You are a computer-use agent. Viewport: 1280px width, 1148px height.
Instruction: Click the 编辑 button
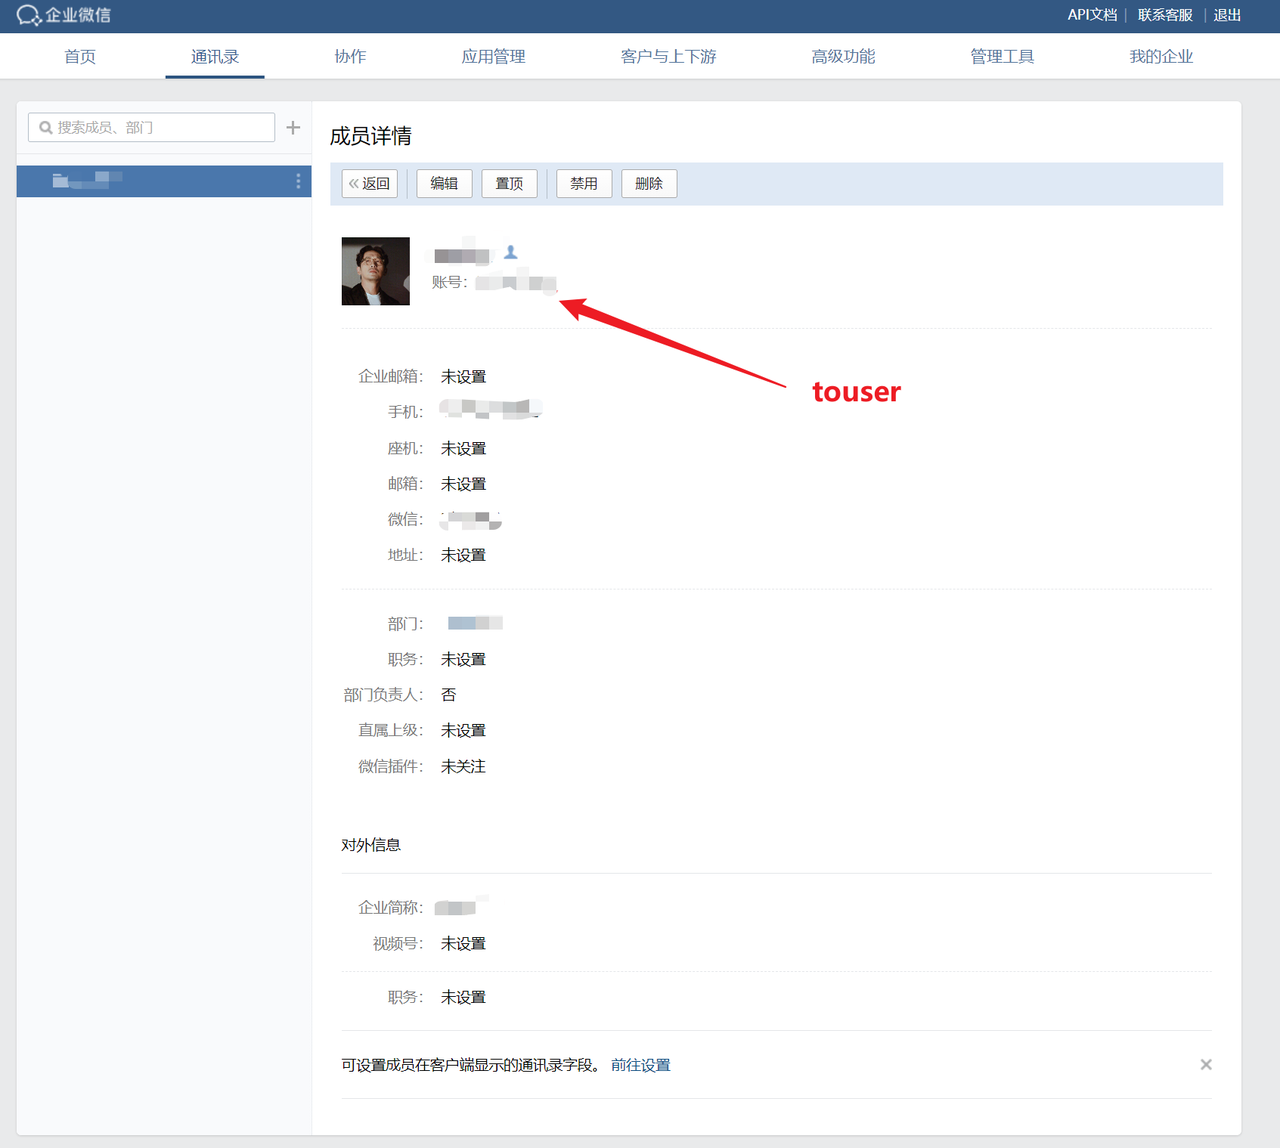click(444, 183)
